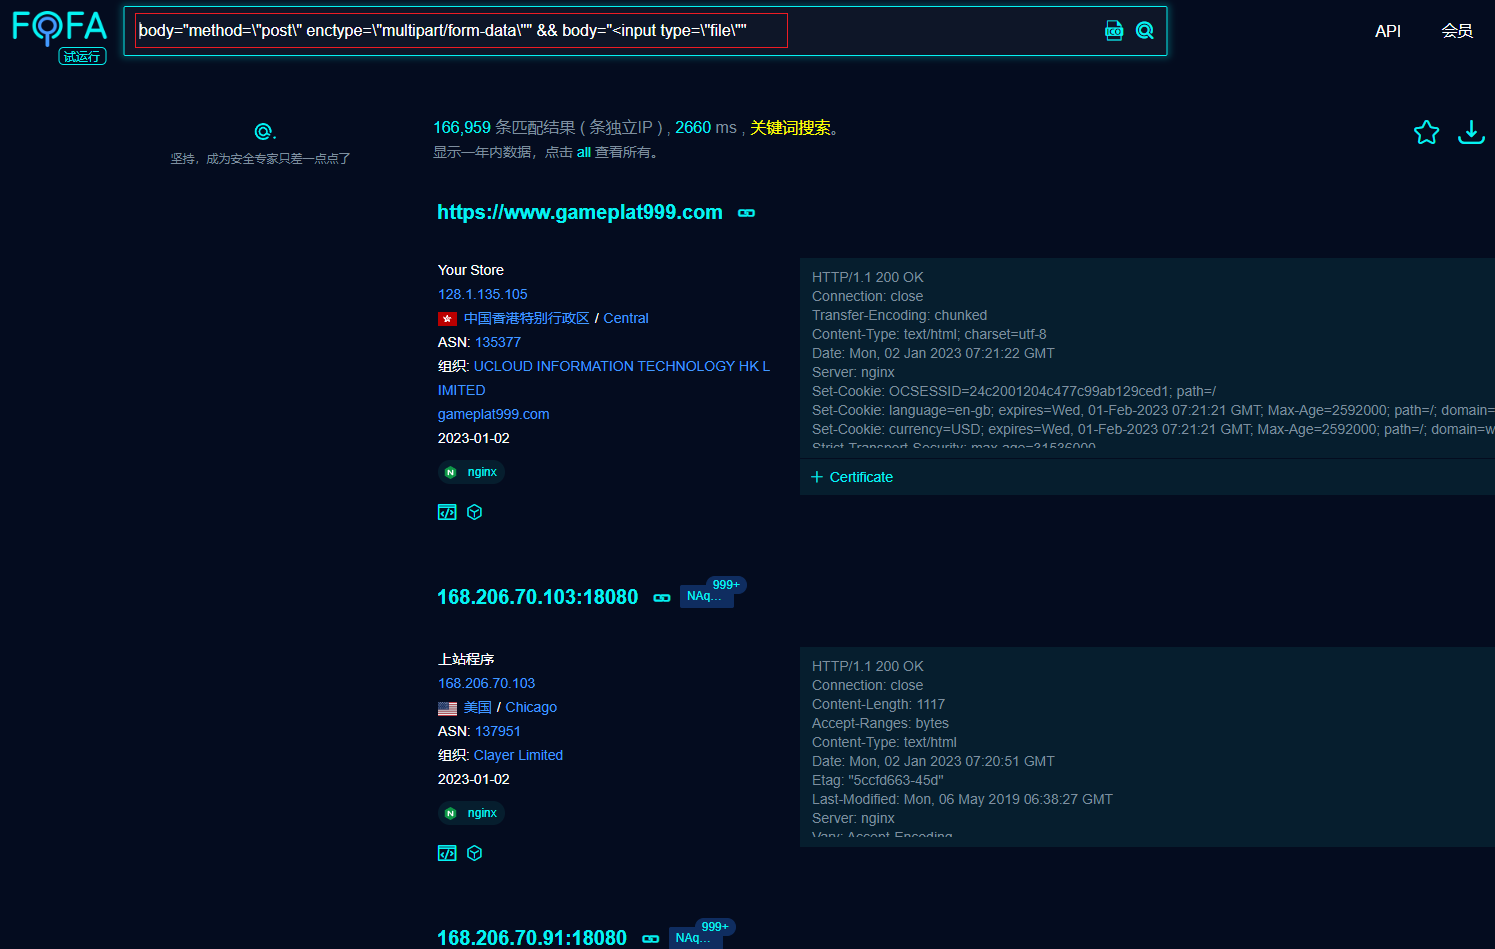Bookmark this query with the star icon
Image resolution: width=1495 pixels, height=949 pixels.
click(1427, 132)
